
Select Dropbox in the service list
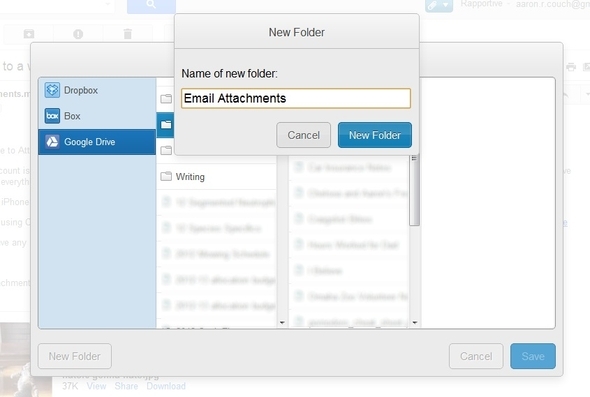pyautogui.click(x=97, y=90)
